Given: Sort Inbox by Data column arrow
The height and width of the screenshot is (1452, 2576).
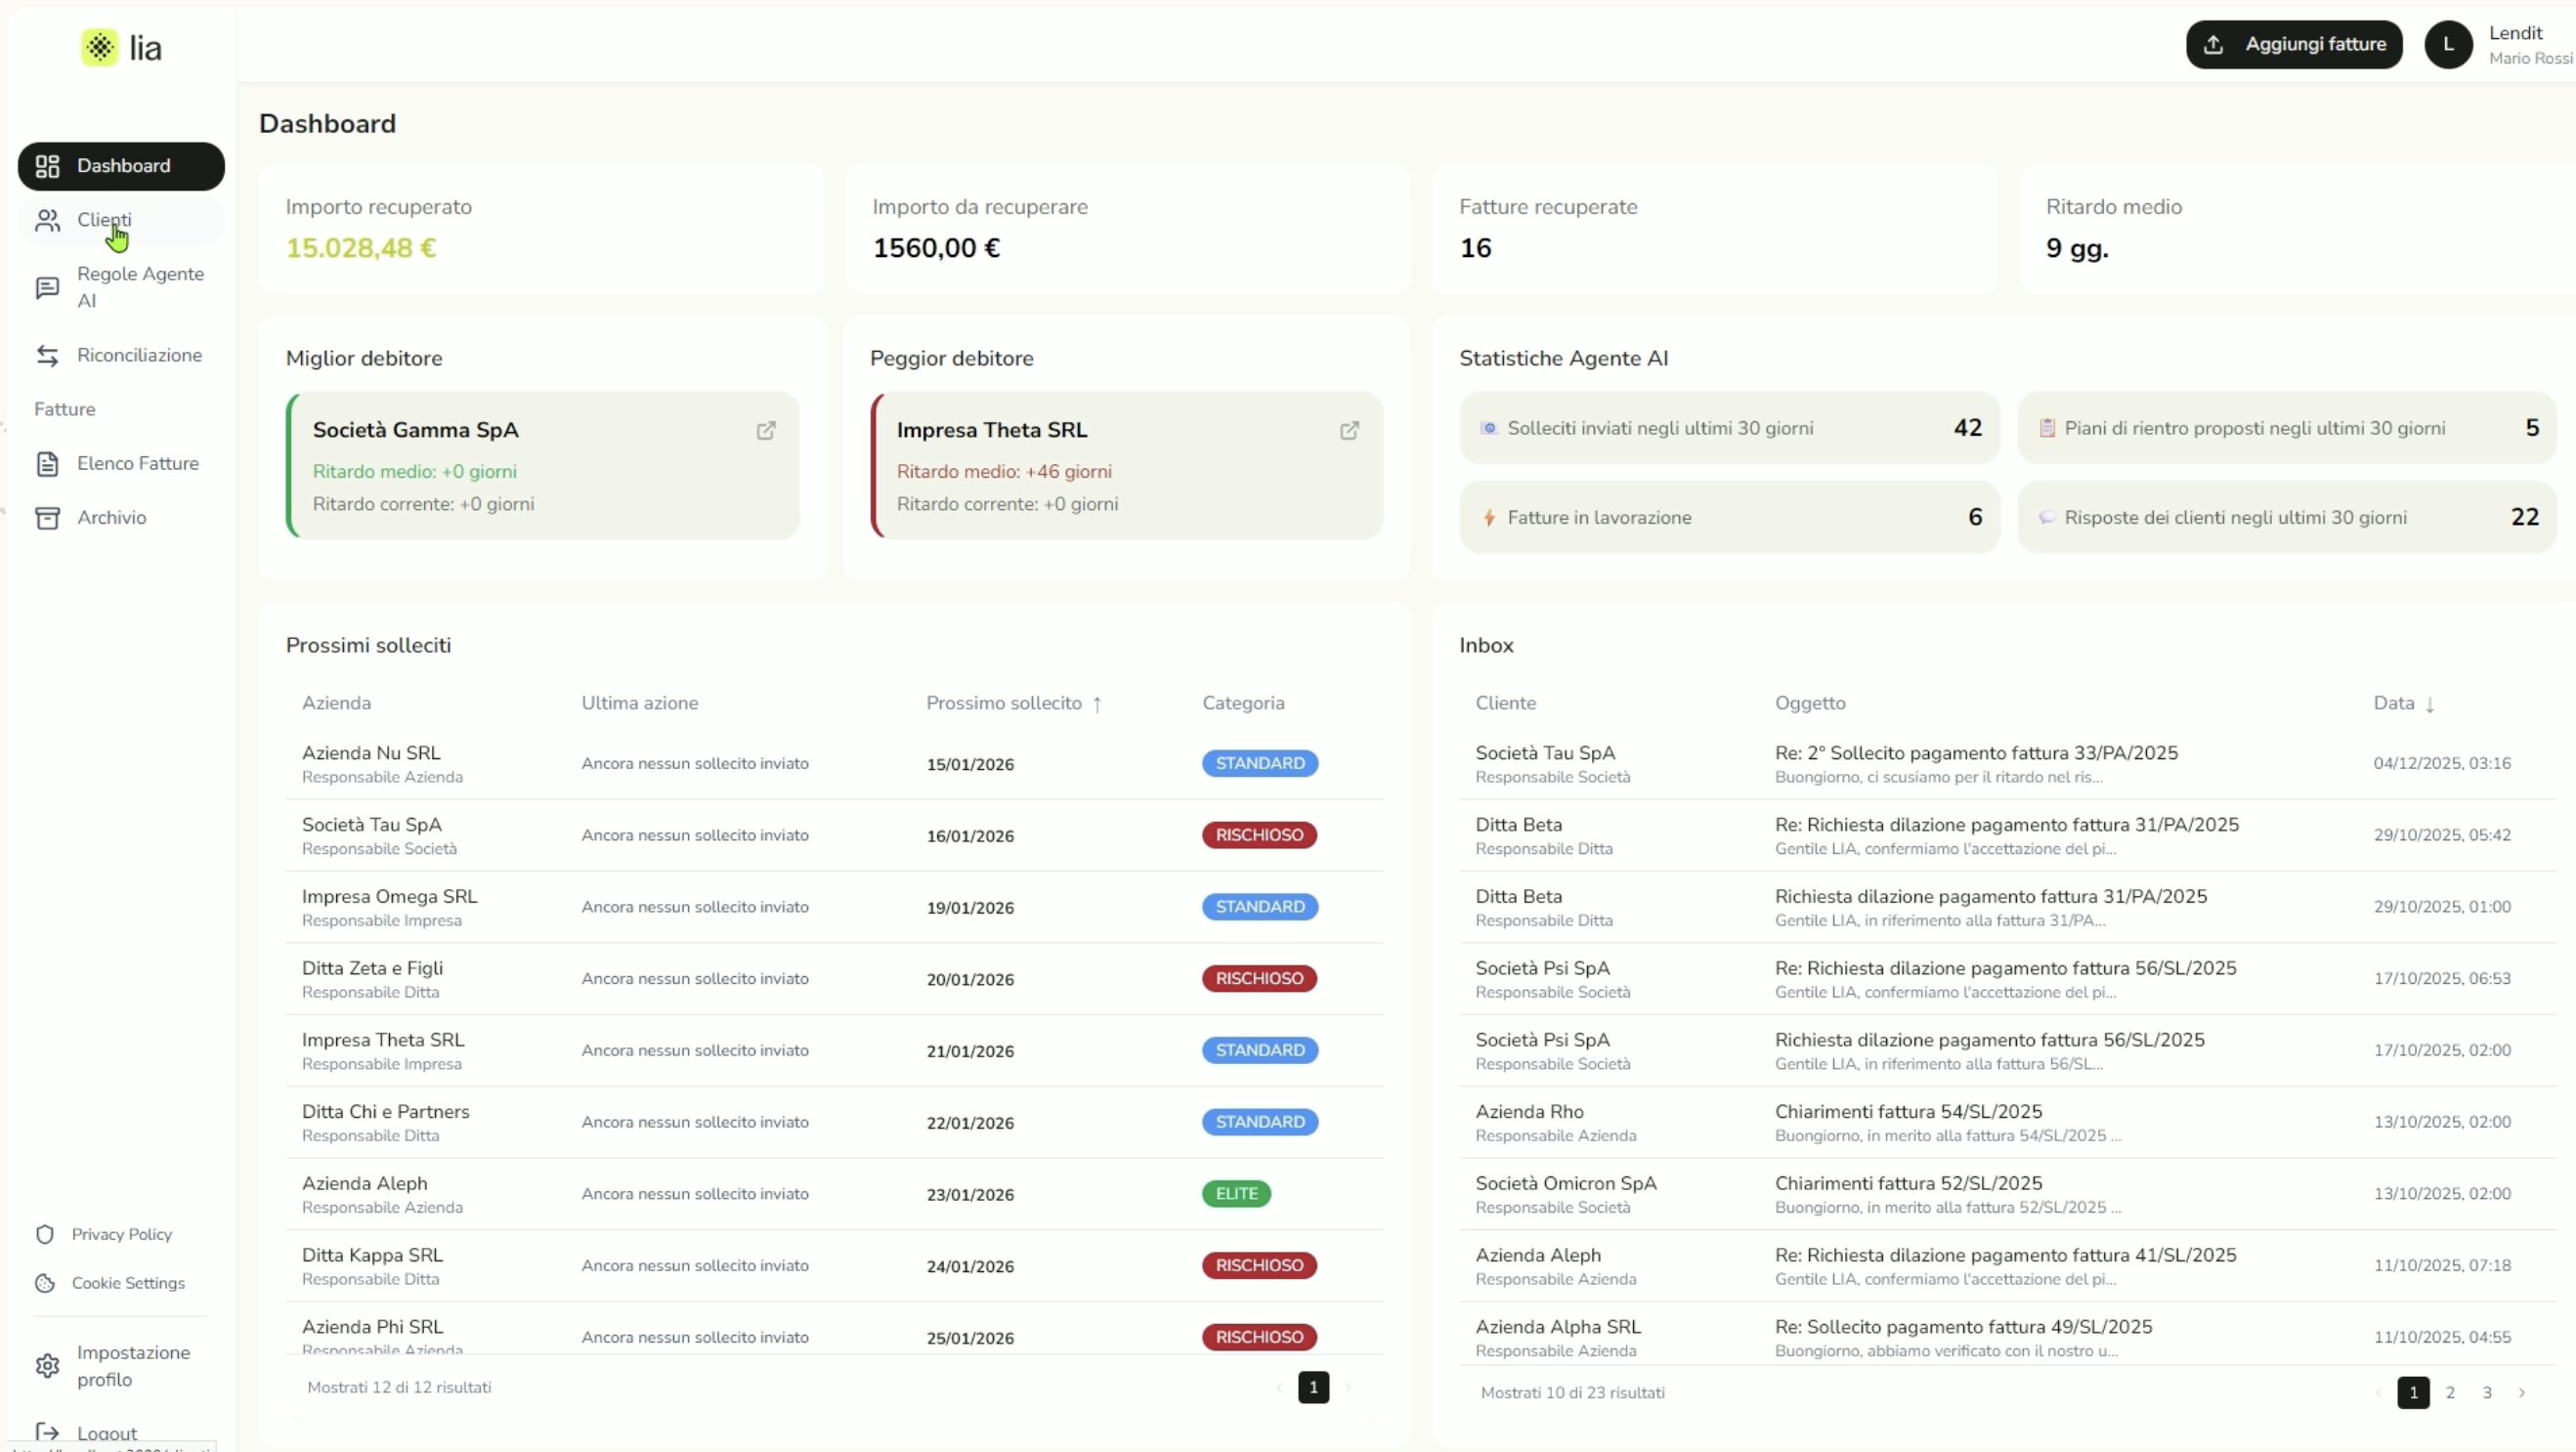Looking at the screenshot, I should click(2430, 704).
